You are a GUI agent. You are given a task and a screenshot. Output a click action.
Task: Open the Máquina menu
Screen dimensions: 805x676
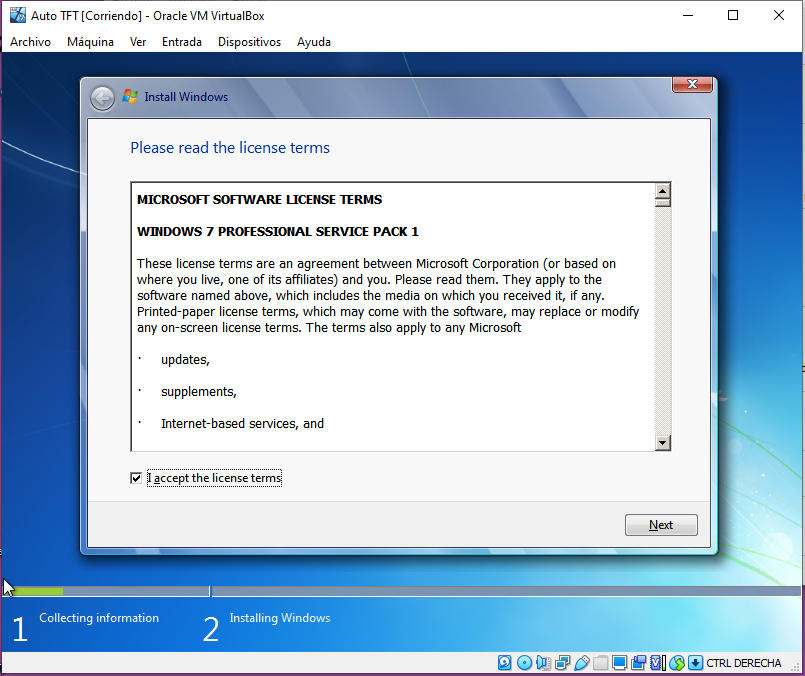[x=90, y=42]
